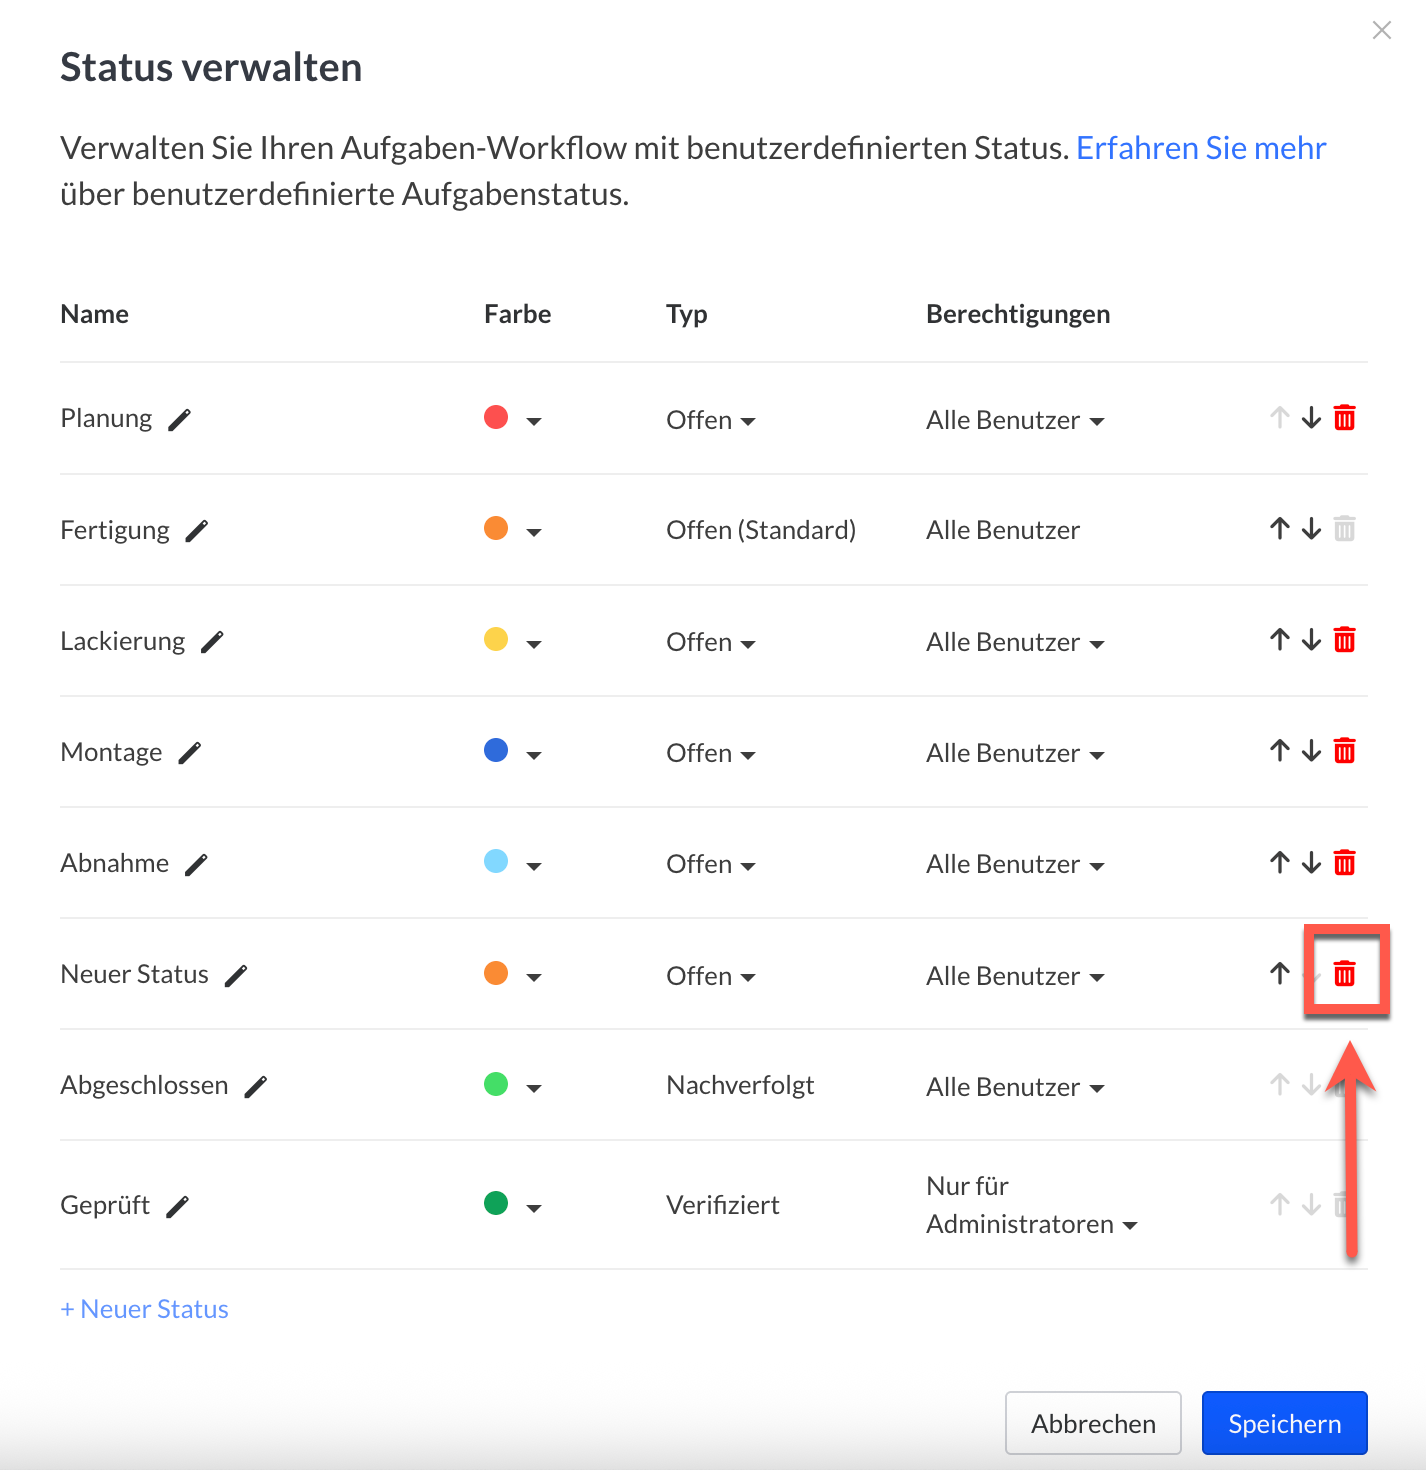This screenshot has width=1426, height=1470.
Task: Expand Alle Benutzer permissions for Montage
Action: click(x=1014, y=754)
